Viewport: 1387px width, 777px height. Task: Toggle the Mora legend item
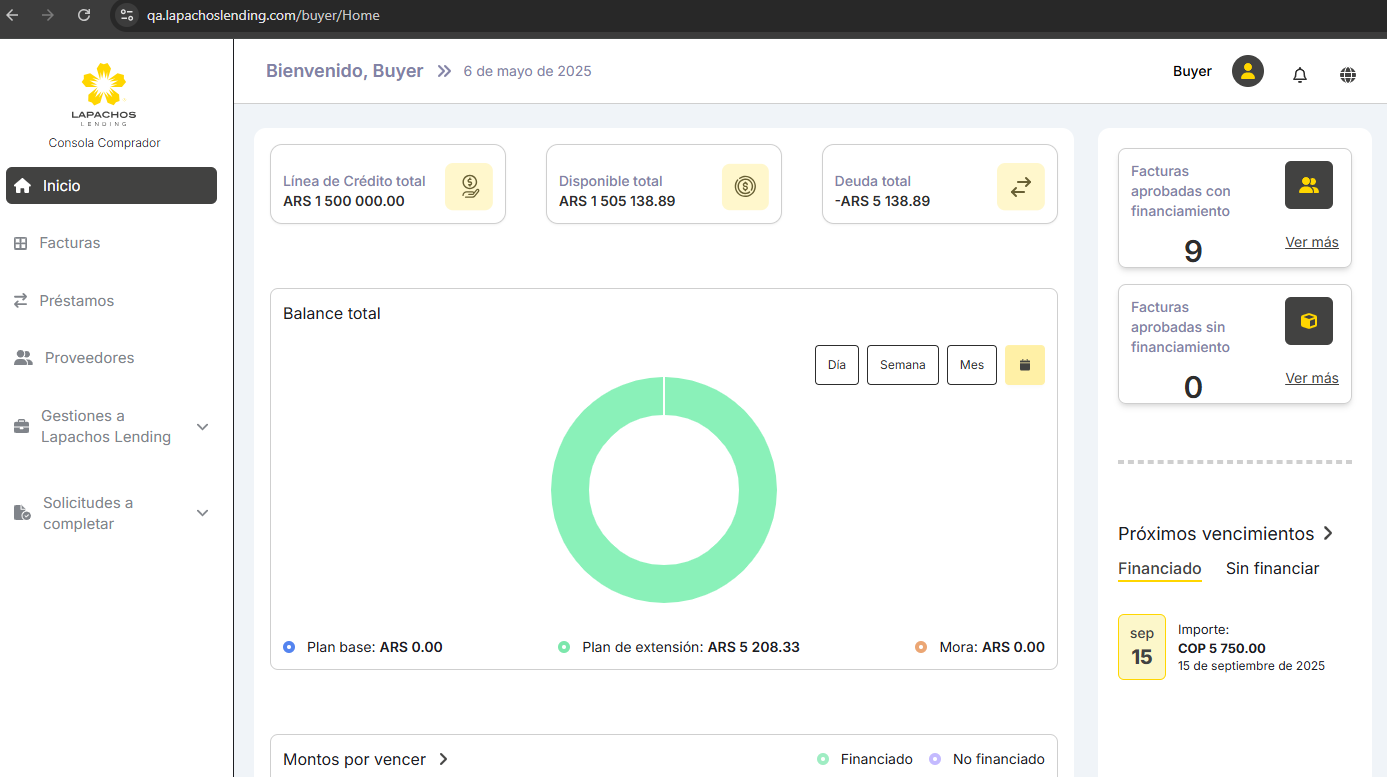[979, 647]
